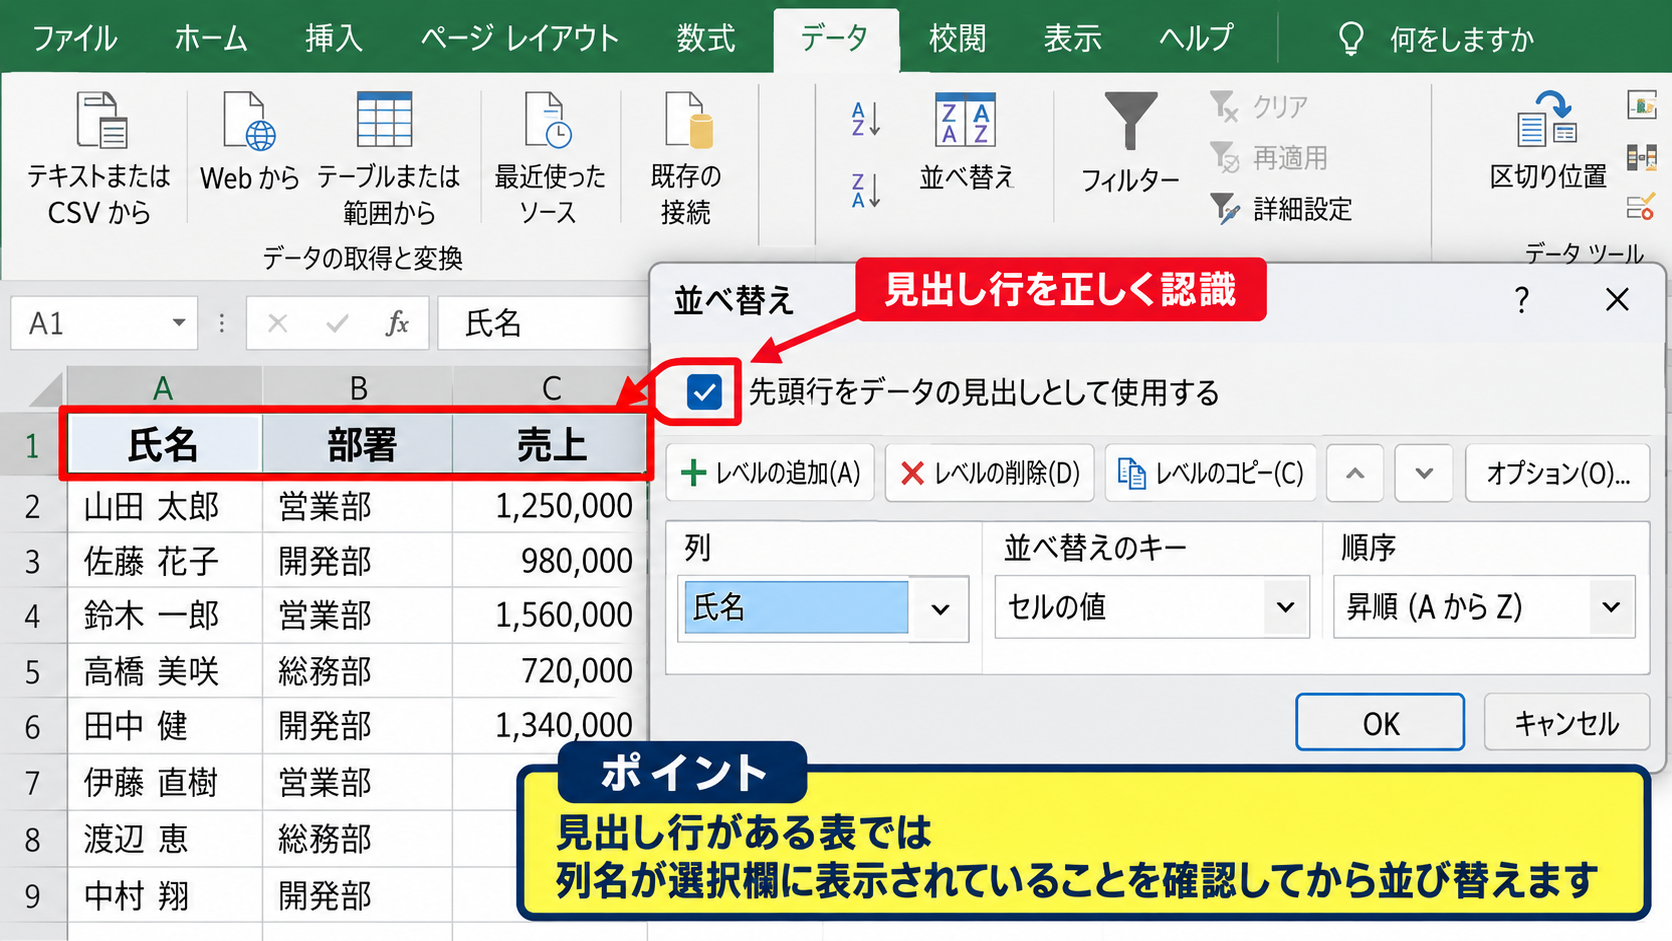
Task: Expand the A1 name box dropdown
Action: pyautogui.click(x=178, y=323)
